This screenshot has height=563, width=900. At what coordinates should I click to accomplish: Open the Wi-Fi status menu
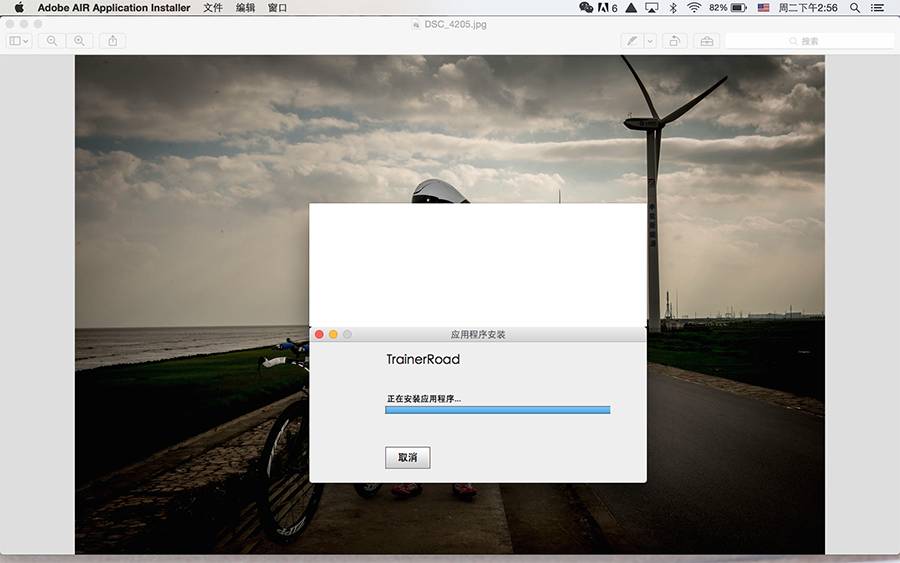point(694,7)
